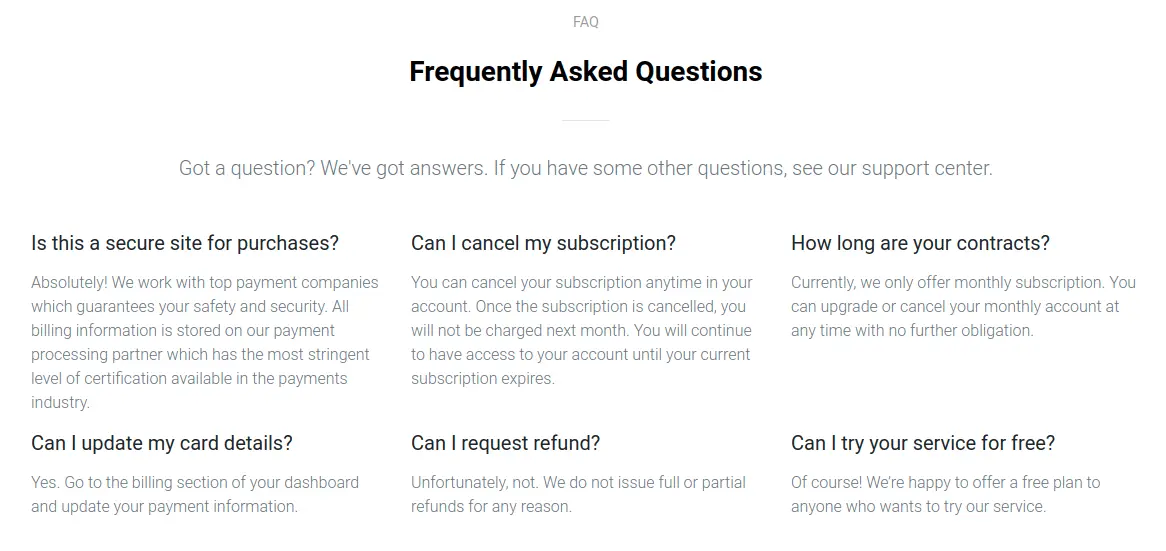
Task: Select "Is this a secure site for purchases?" question
Action: coord(185,243)
